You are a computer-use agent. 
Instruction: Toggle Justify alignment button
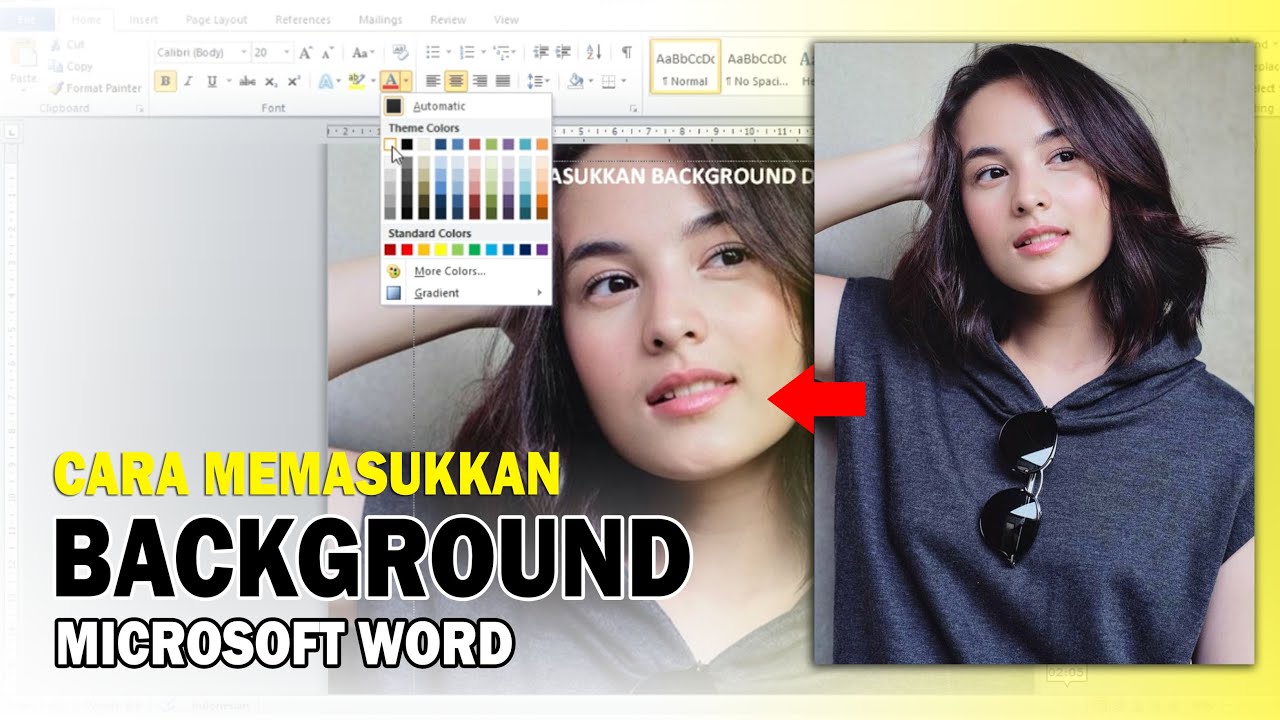(502, 81)
